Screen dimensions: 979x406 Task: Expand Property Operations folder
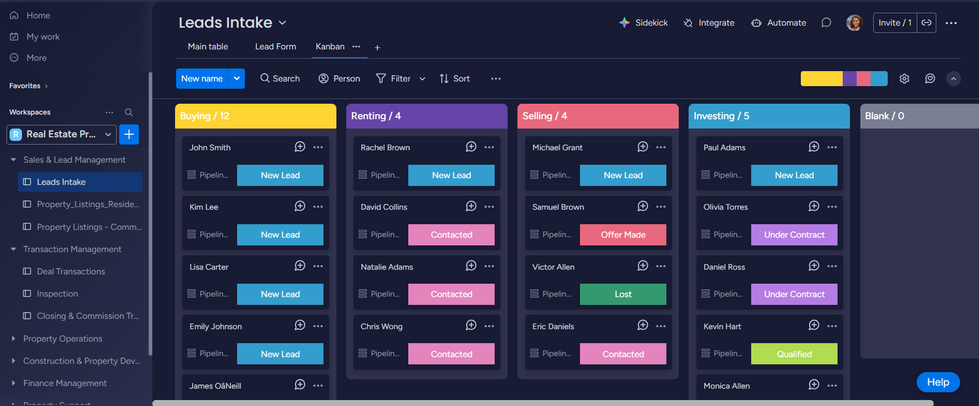pos(13,339)
